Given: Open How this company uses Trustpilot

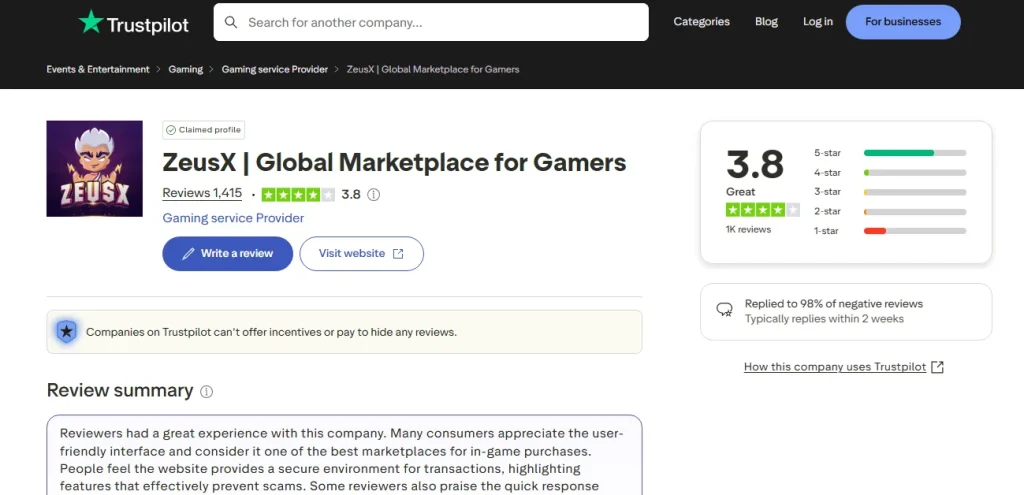Looking at the screenshot, I should [835, 367].
